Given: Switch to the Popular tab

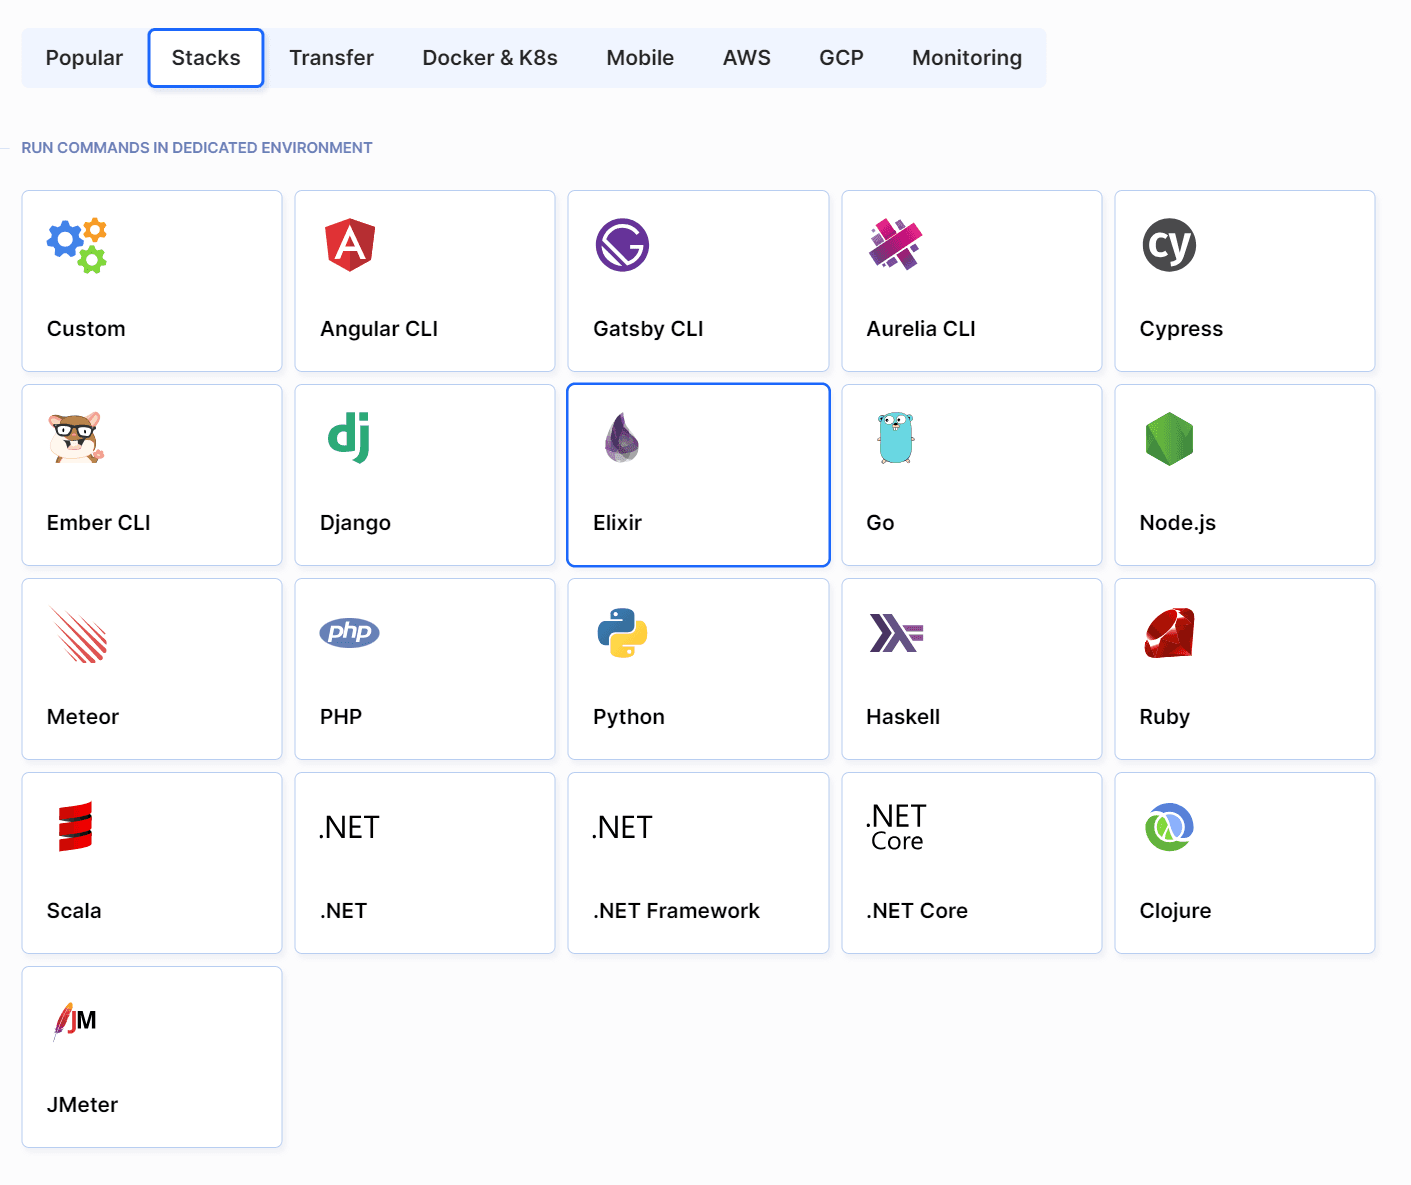Looking at the screenshot, I should point(84,58).
